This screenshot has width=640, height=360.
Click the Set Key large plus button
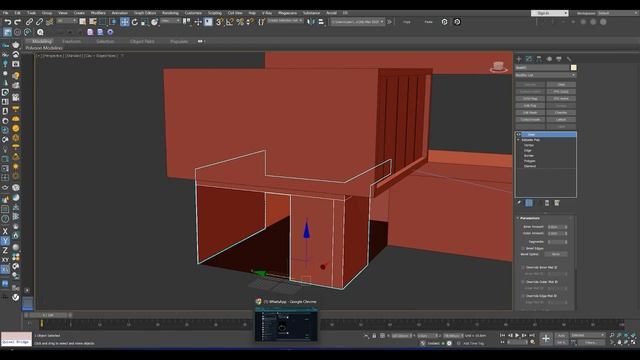[x=546, y=338]
